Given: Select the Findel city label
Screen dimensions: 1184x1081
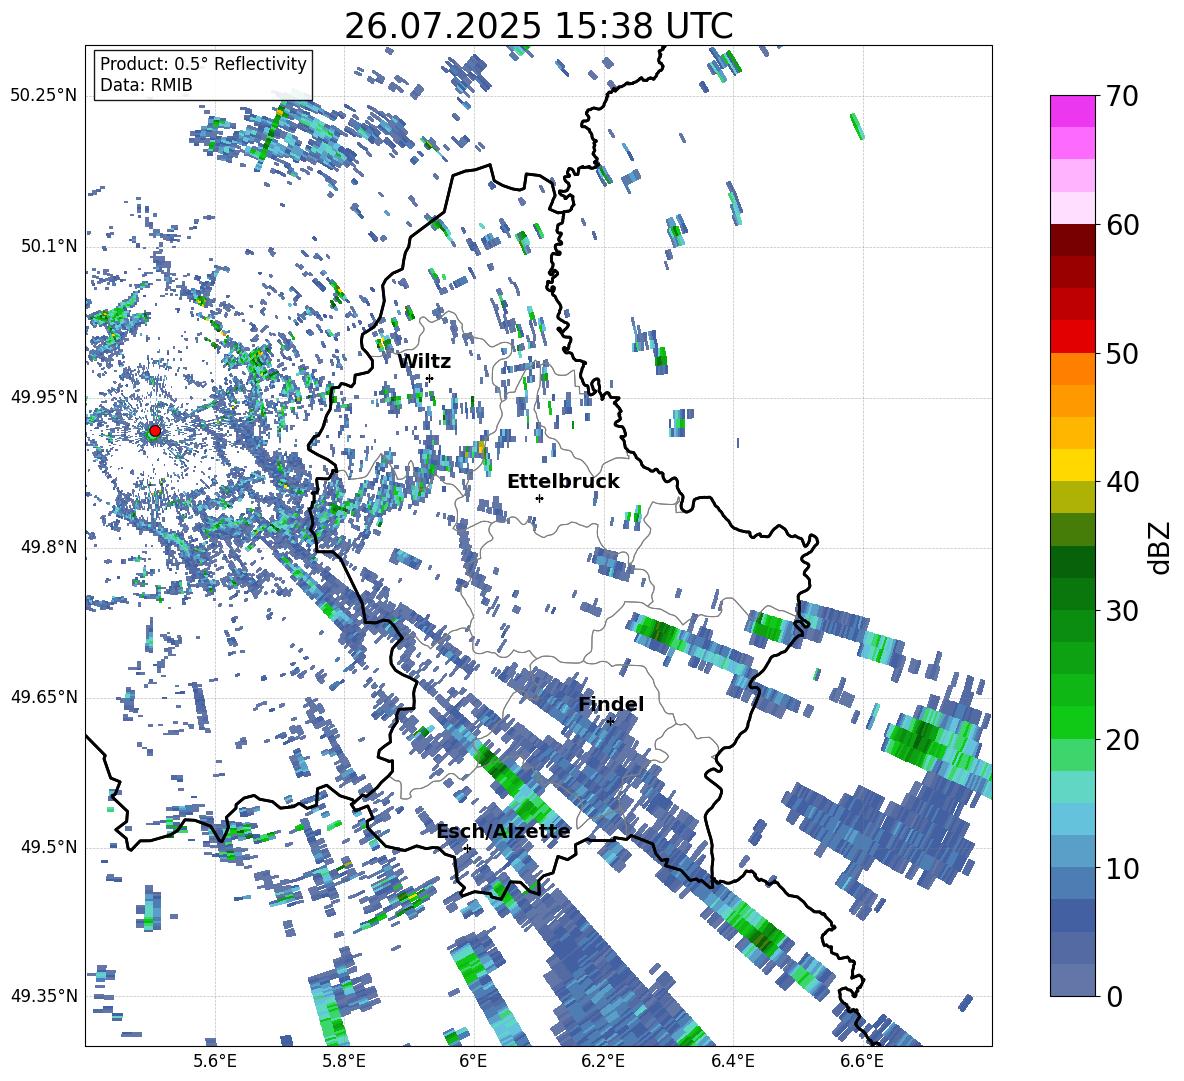Looking at the screenshot, I should tap(611, 704).
